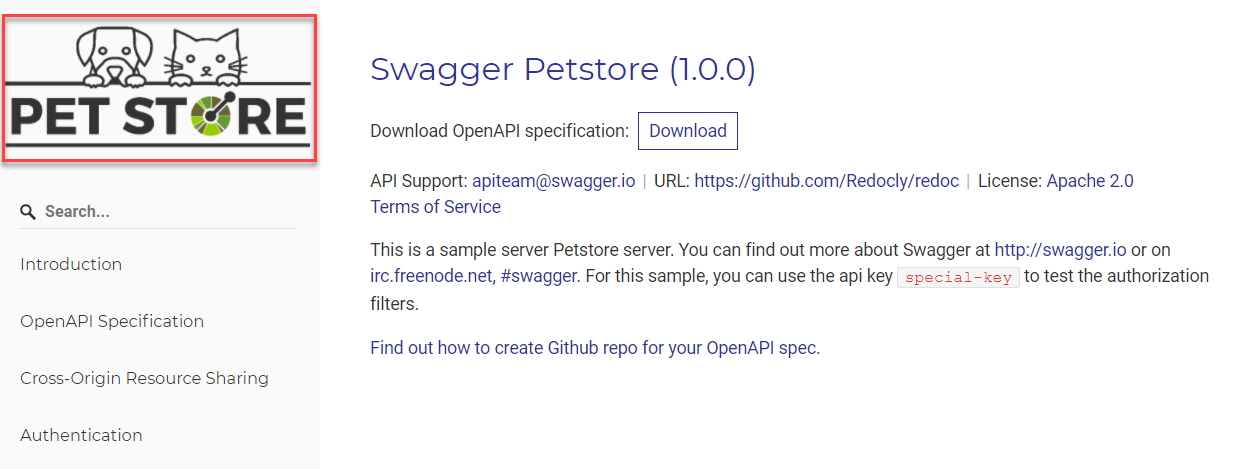This screenshot has height=469, width=1259.
Task: Open the irc.freenode.net link
Action: (x=430, y=275)
